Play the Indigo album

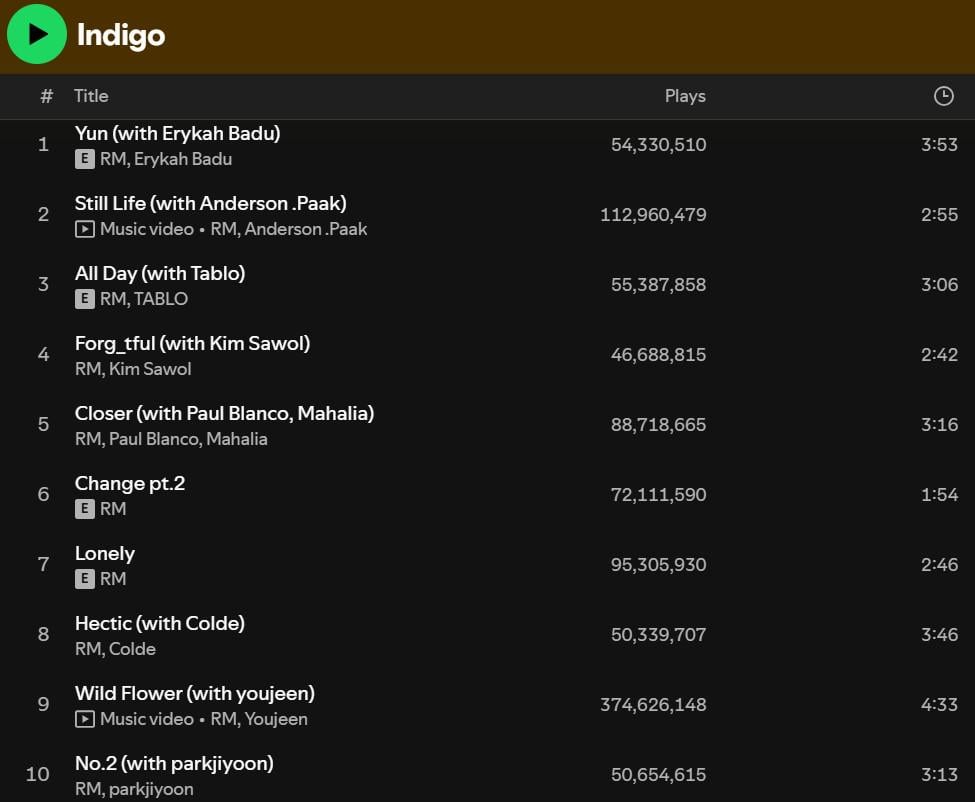(x=37, y=33)
